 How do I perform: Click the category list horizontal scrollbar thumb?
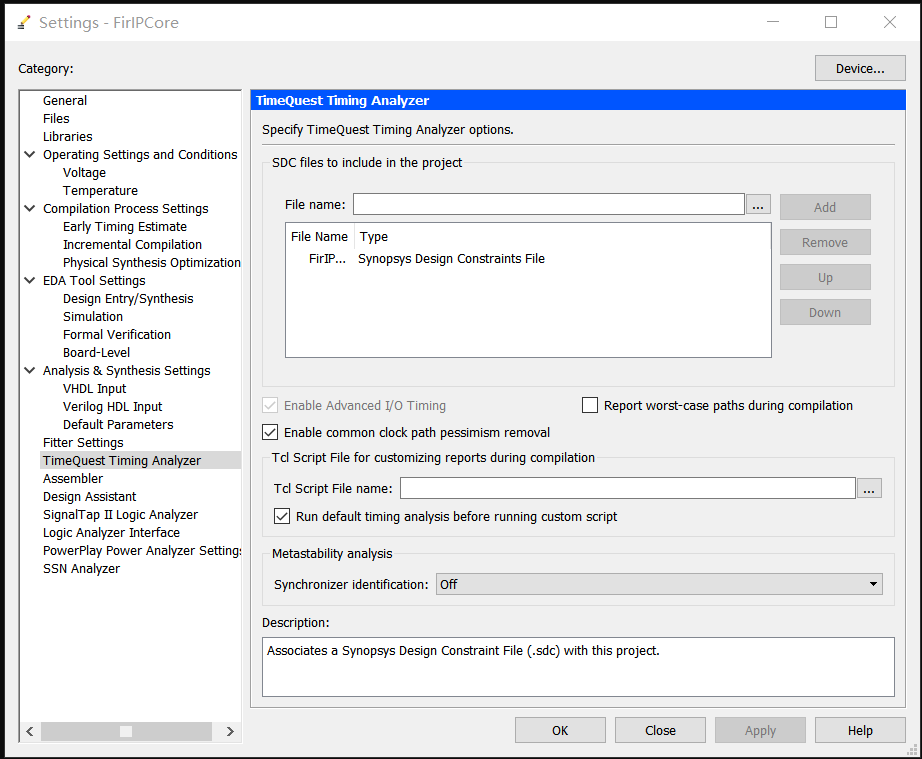(x=126, y=731)
